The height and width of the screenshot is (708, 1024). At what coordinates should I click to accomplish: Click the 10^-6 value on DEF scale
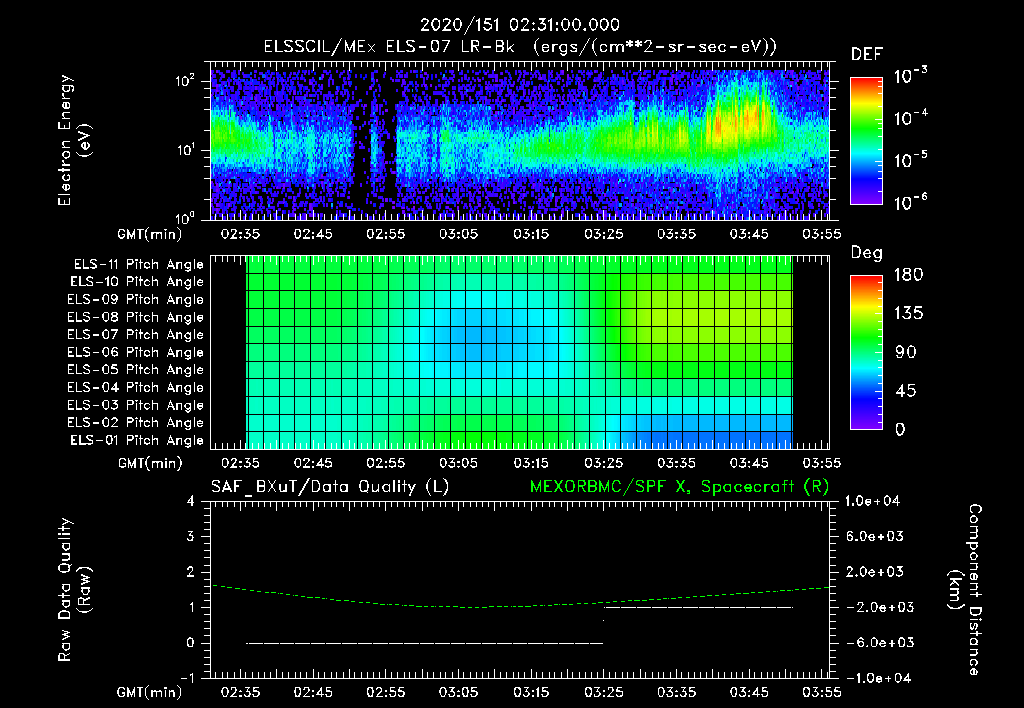[910, 202]
